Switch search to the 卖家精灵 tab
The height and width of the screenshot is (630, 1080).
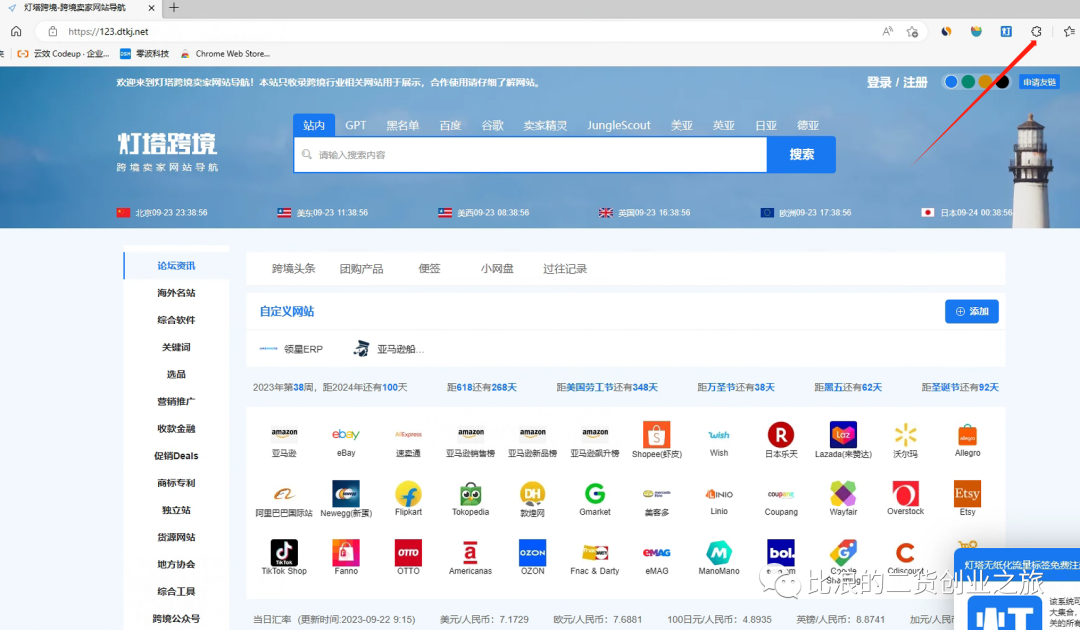(545, 125)
